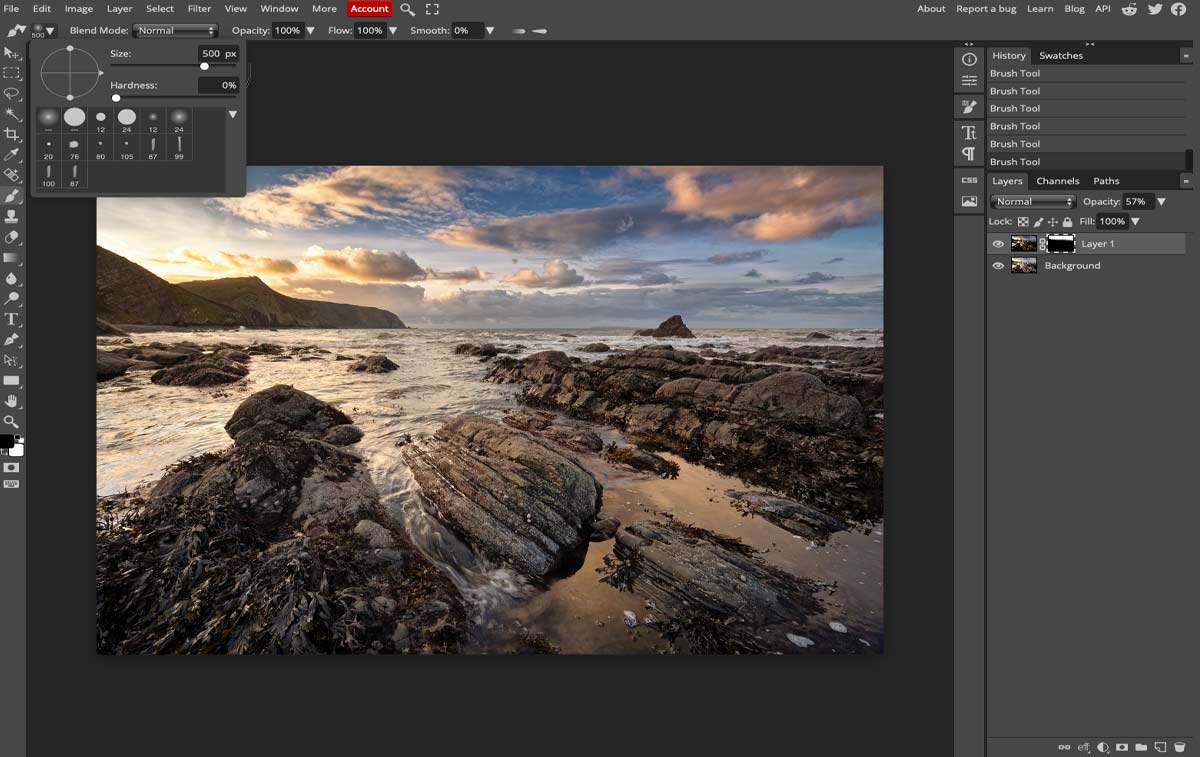Viewport: 1200px width, 757px height.
Task: Toggle the lock all padlock icon
Action: click(1067, 222)
